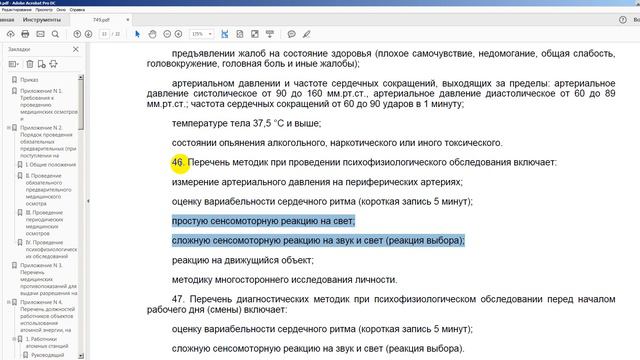Go to previous page arrow up
The height and width of the screenshot is (360, 640).
coord(77,34)
